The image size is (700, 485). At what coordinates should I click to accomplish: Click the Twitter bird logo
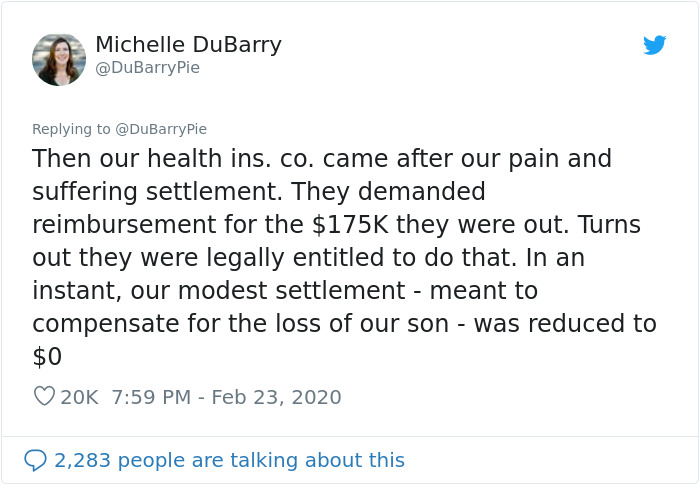click(x=654, y=45)
